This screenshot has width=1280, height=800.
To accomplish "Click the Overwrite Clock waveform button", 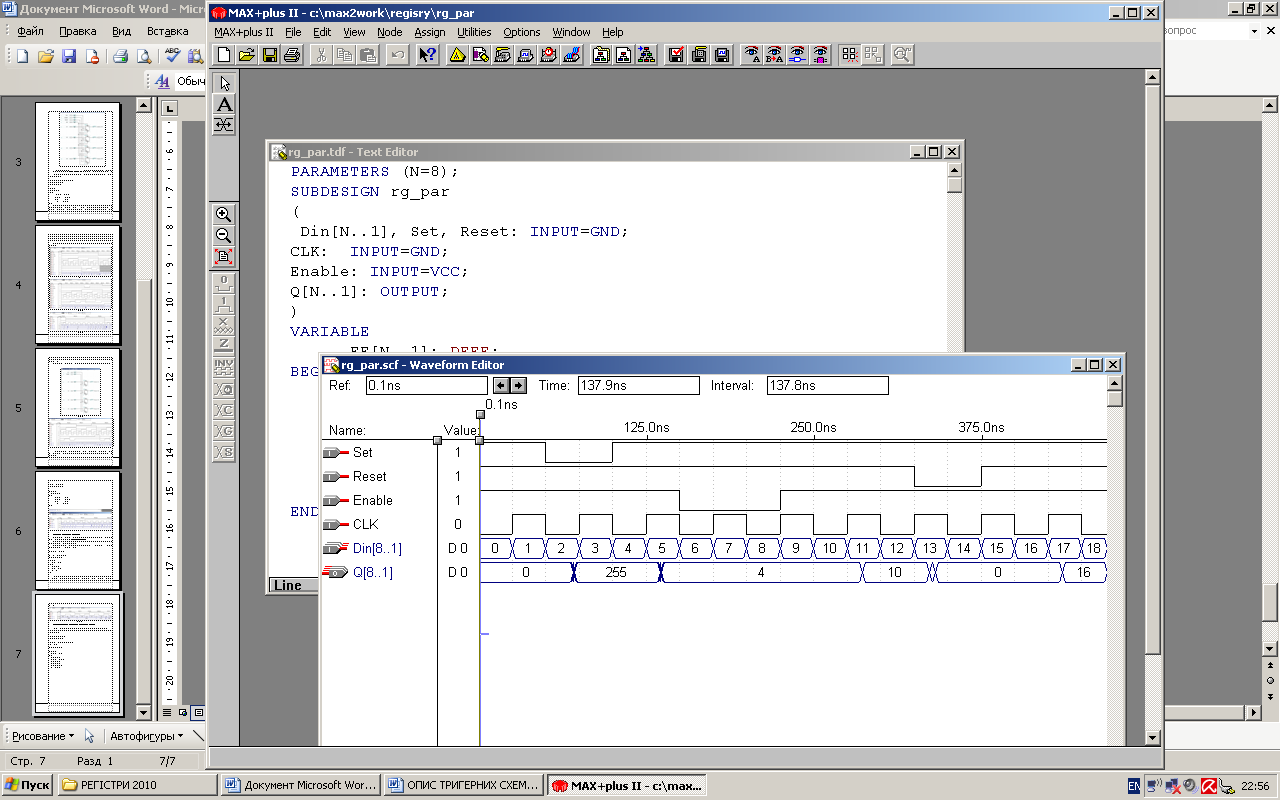I will [x=224, y=388].
